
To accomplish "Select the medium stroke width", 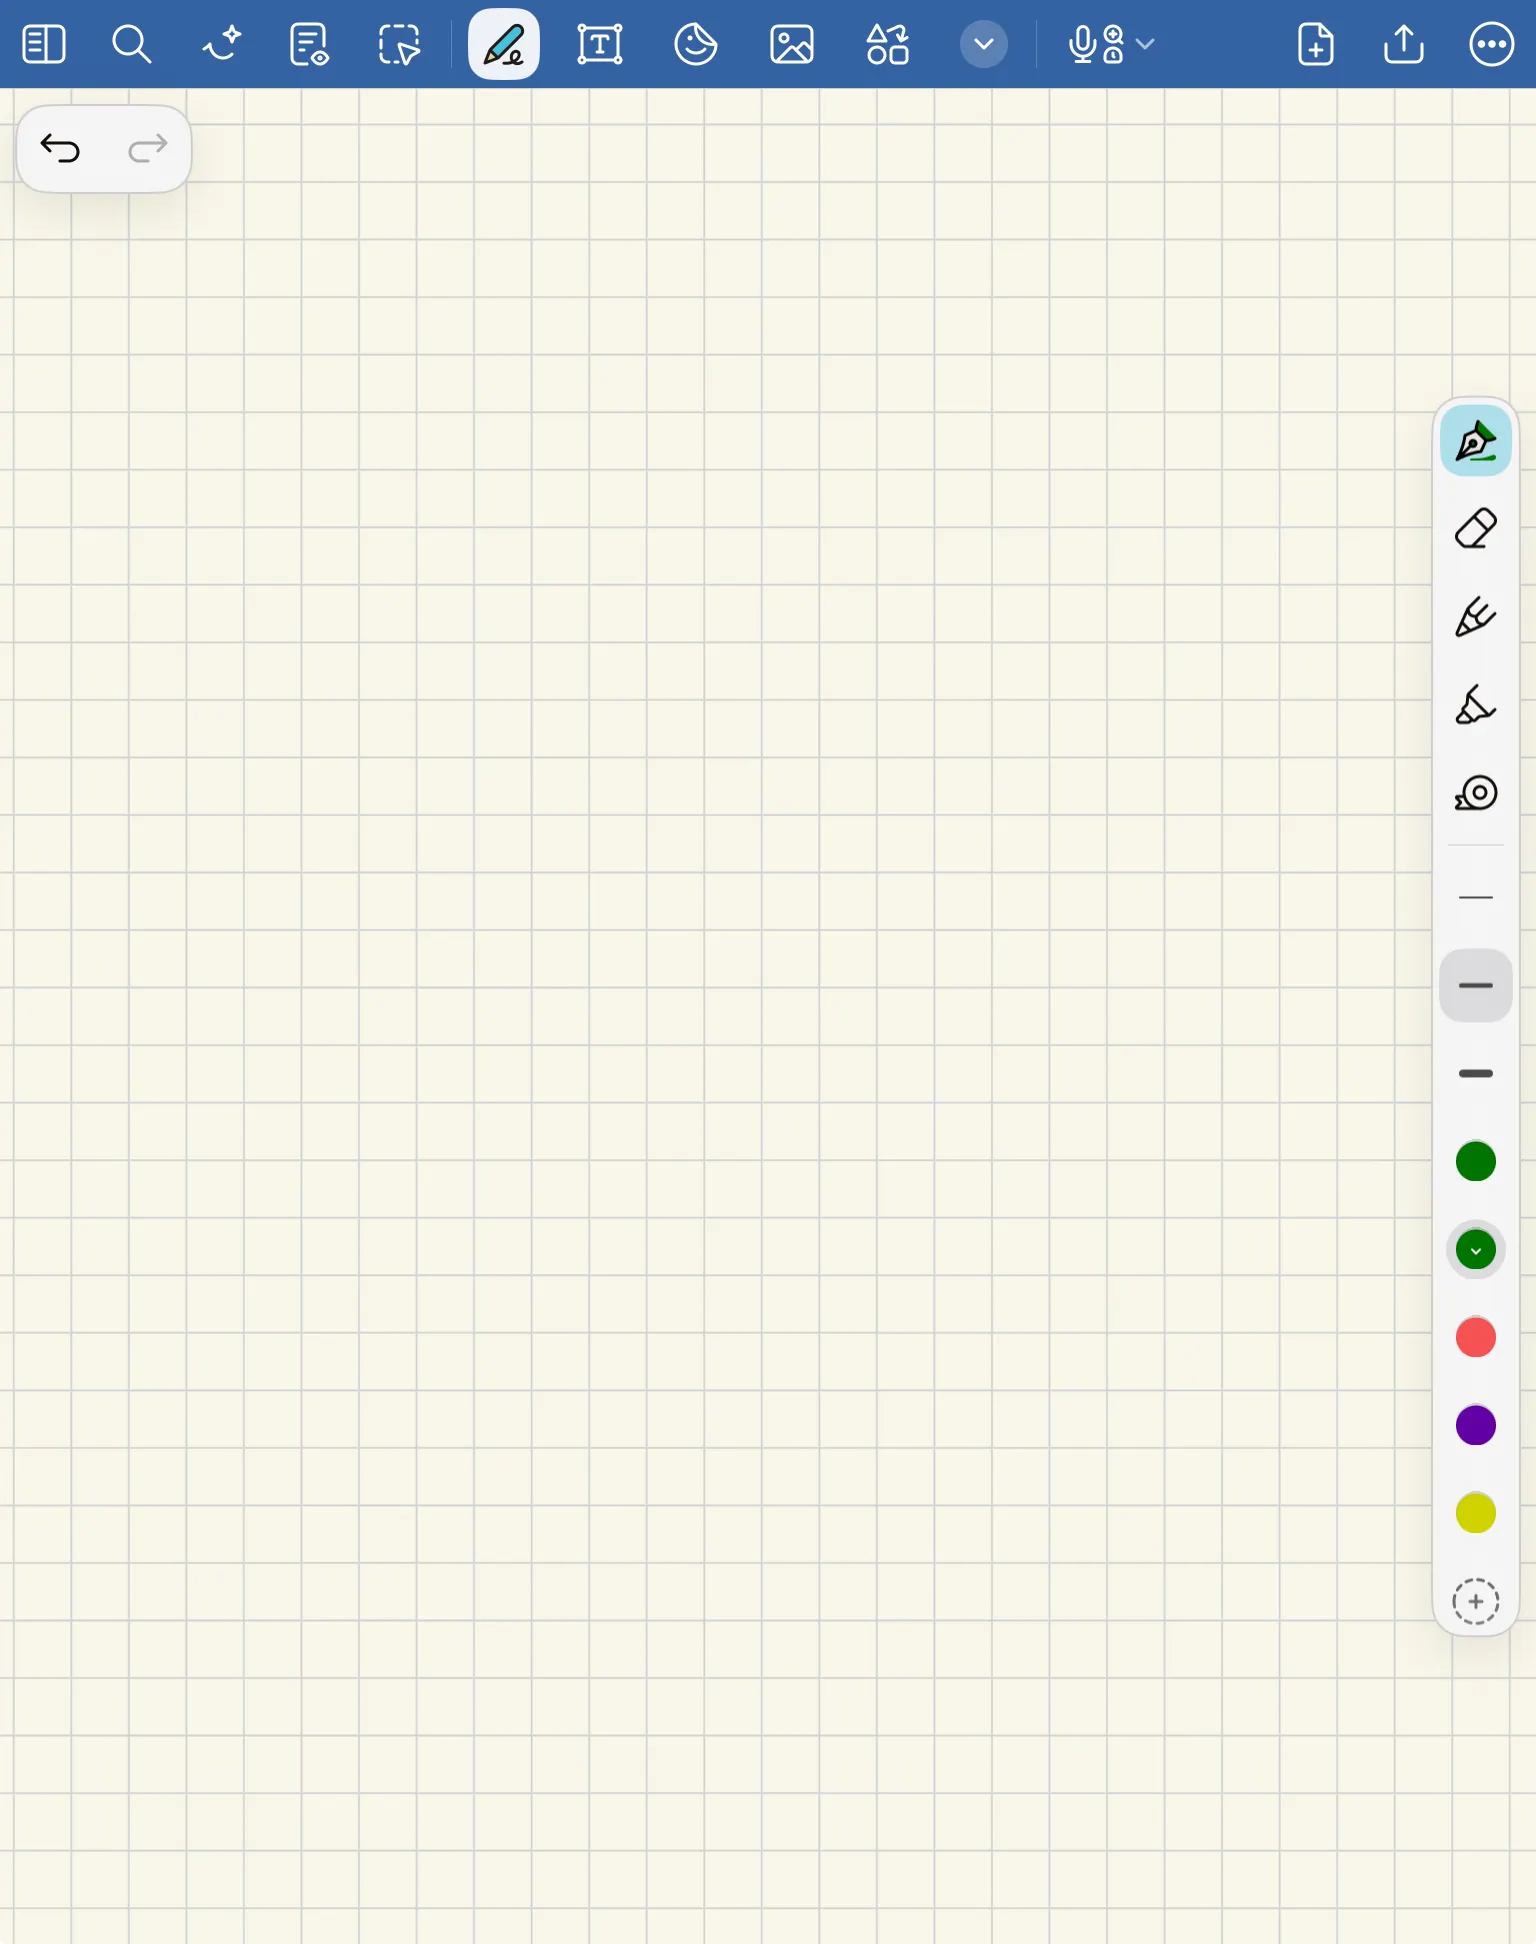I will click(x=1475, y=986).
